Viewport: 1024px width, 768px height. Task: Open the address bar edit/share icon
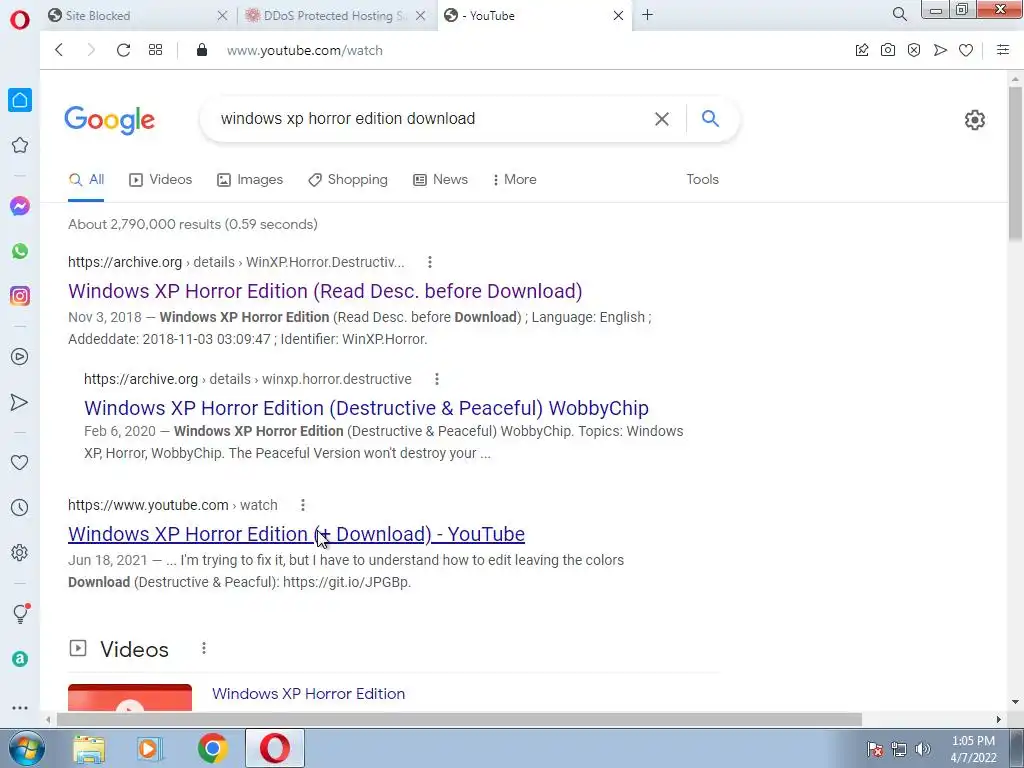pyautogui.click(x=862, y=50)
